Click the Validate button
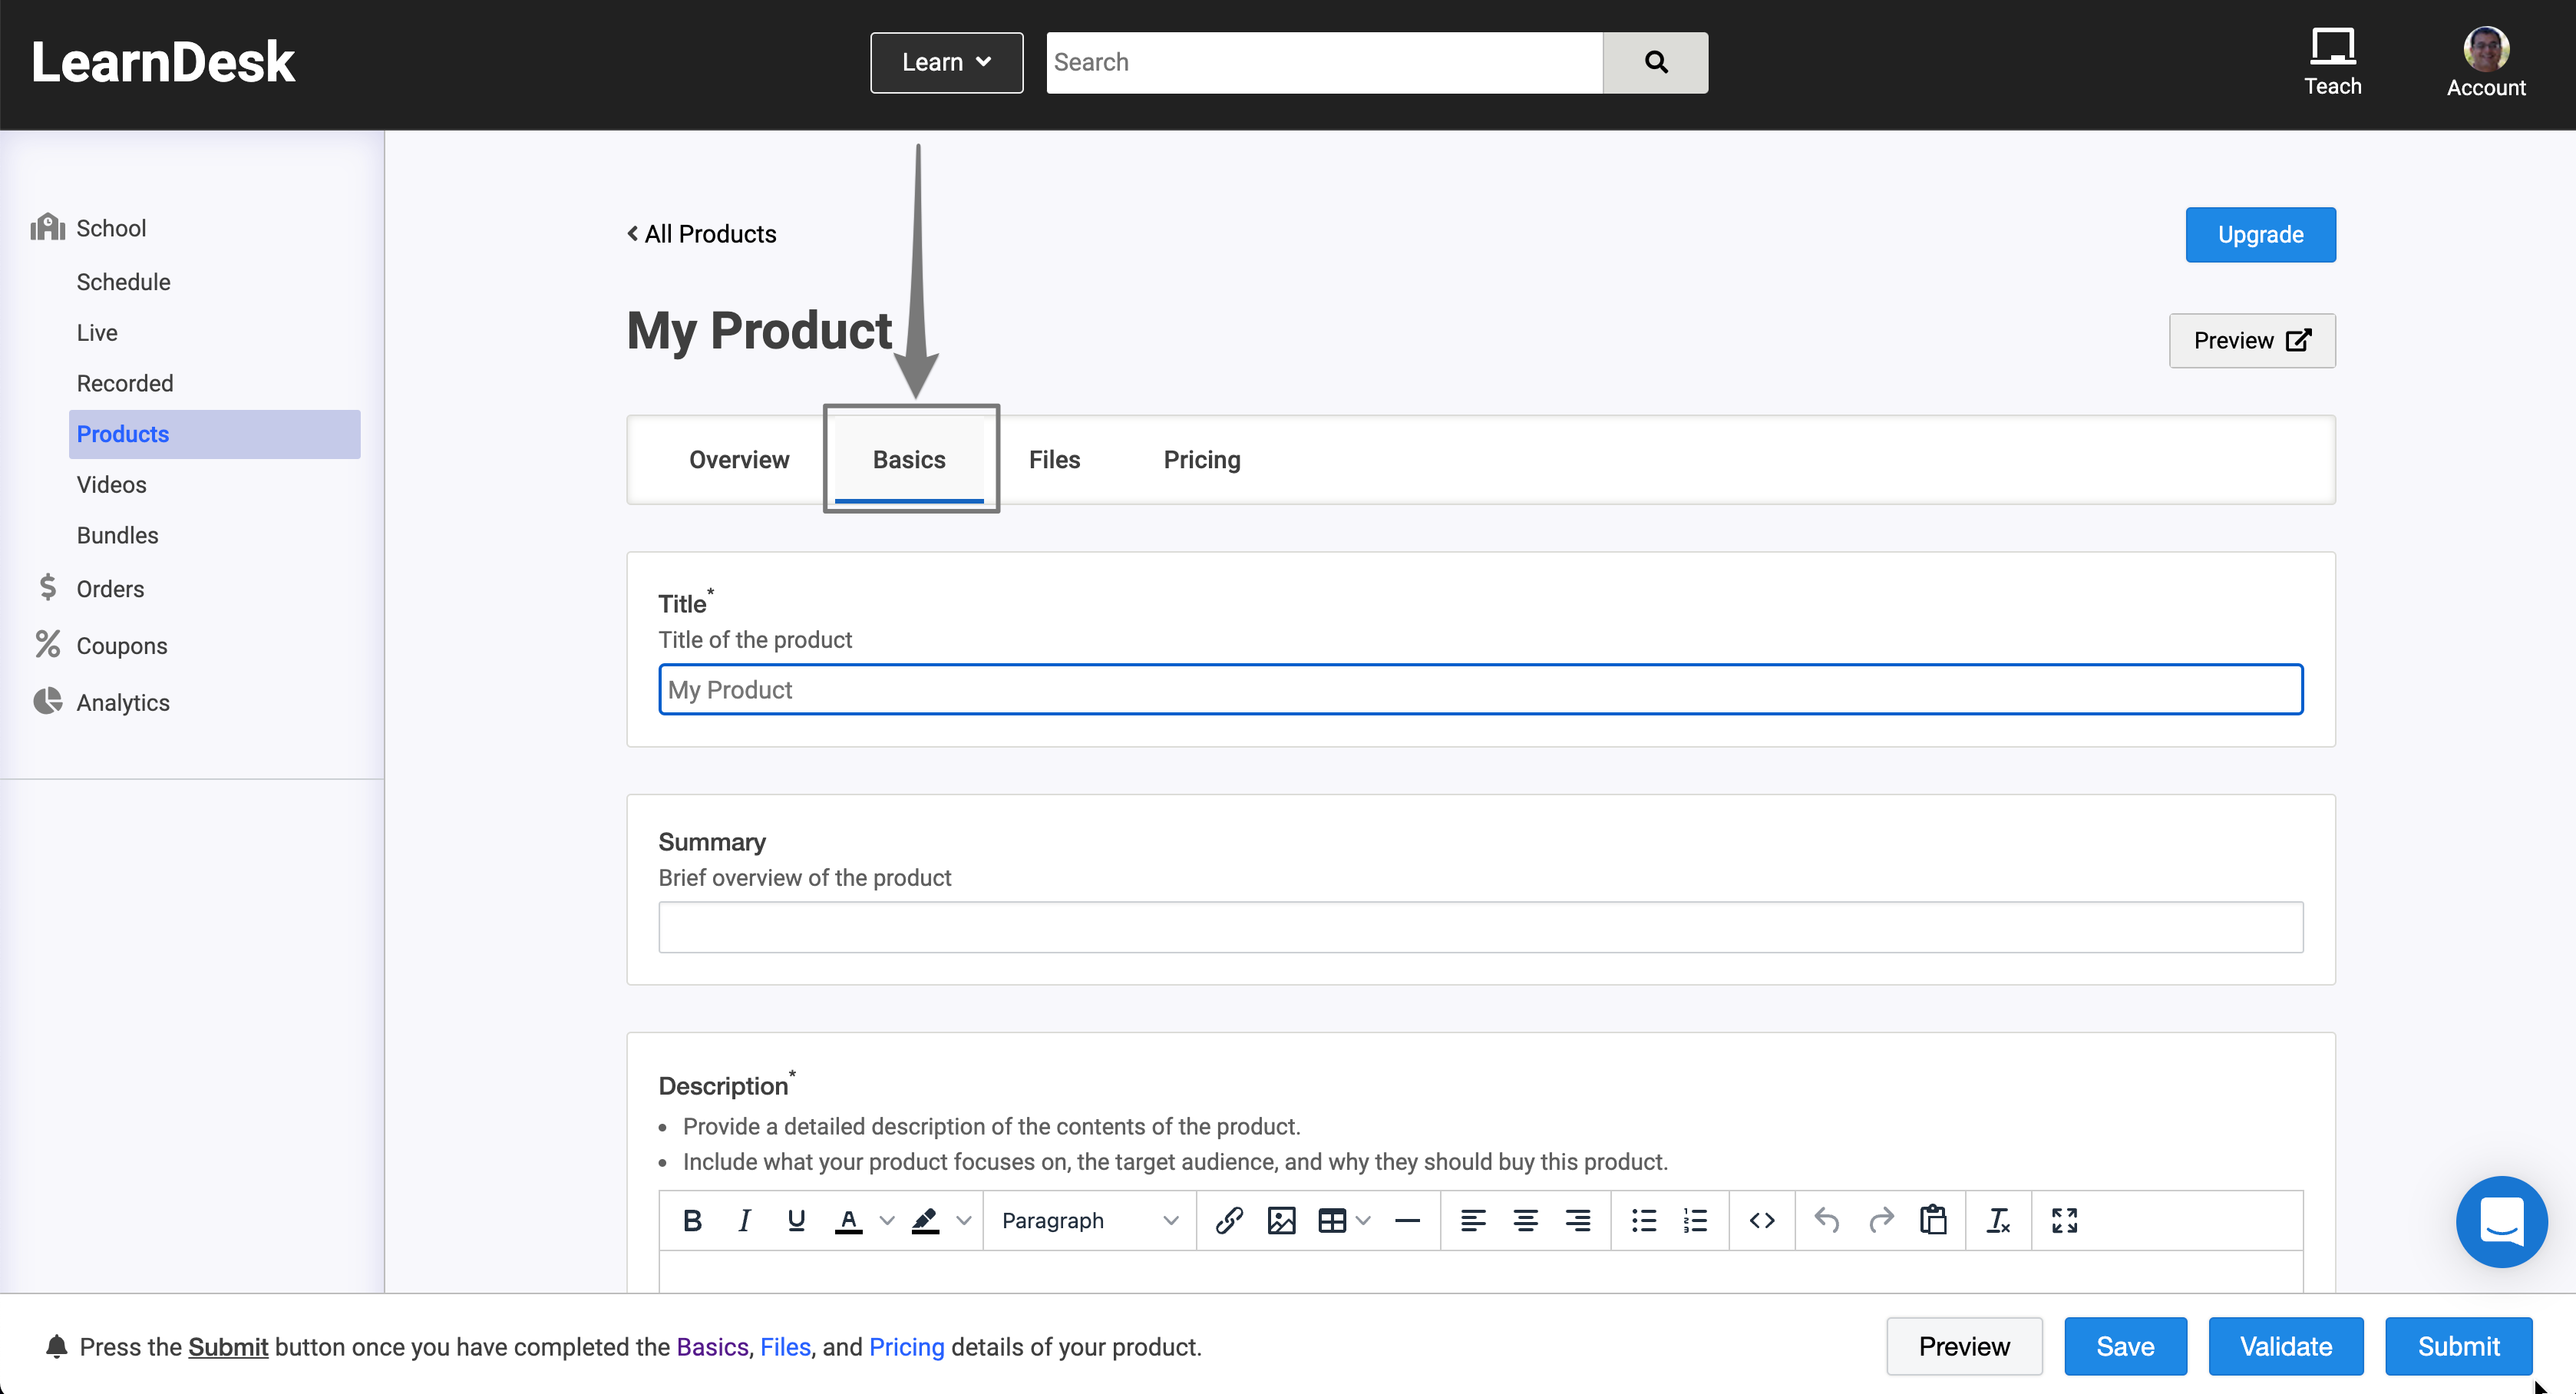 pyautogui.click(x=2286, y=1346)
